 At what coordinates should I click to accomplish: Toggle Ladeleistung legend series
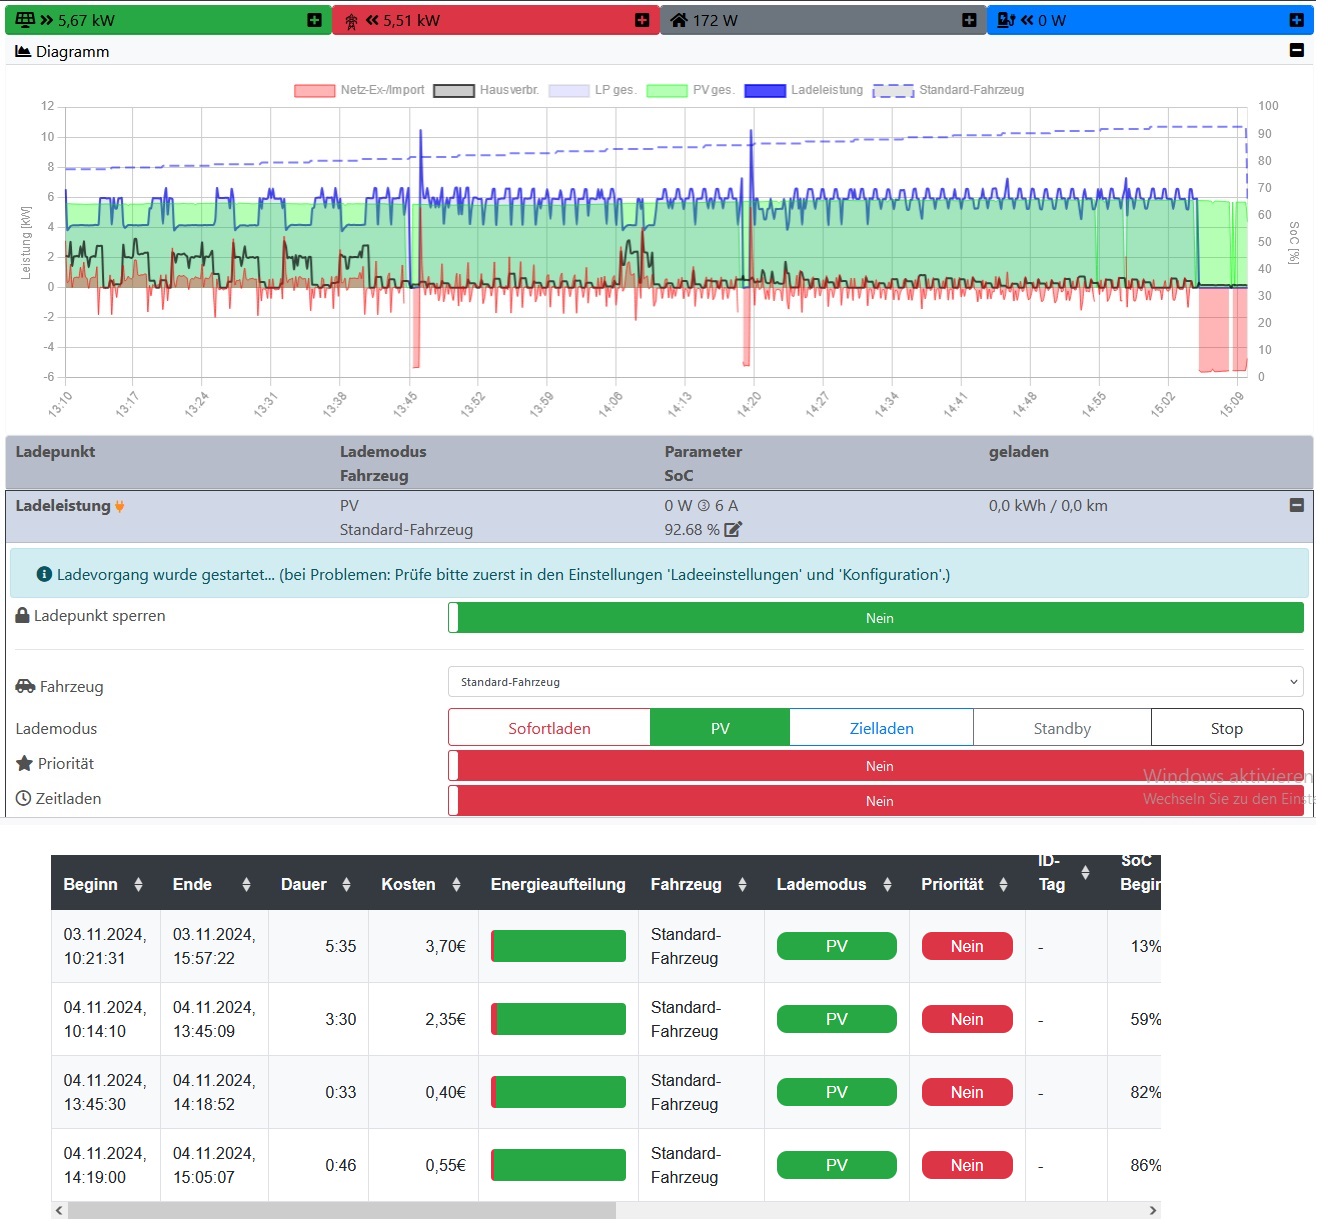click(x=804, y=90)
